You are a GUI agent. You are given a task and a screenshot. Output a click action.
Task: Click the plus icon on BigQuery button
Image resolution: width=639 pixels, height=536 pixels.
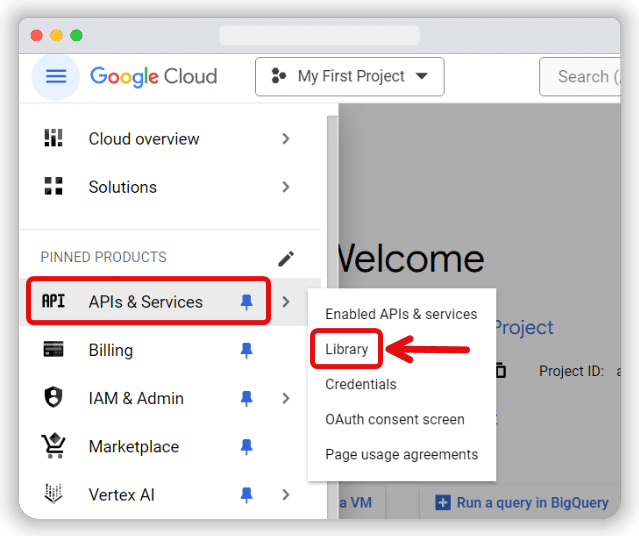pos(443,503)
